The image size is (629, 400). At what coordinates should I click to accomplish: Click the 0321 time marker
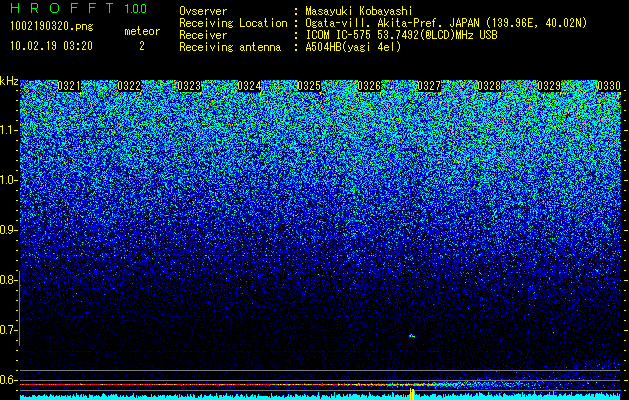69,86
